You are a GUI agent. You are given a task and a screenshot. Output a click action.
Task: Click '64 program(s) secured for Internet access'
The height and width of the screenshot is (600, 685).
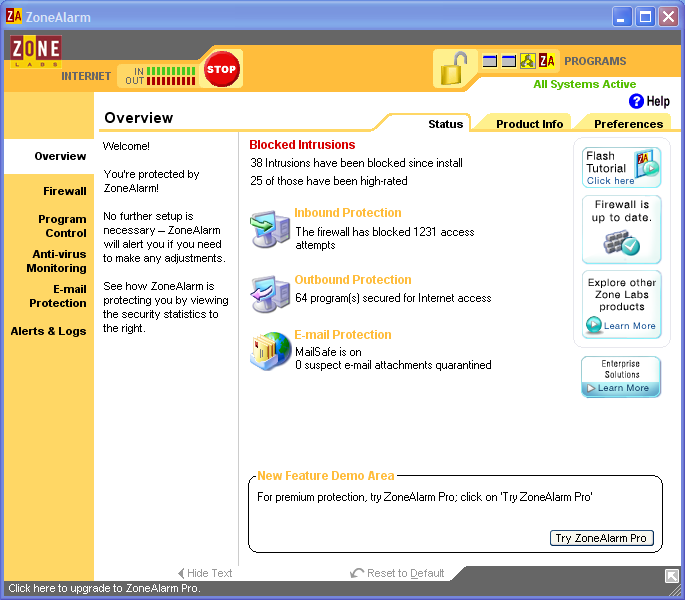coord(393,298)
